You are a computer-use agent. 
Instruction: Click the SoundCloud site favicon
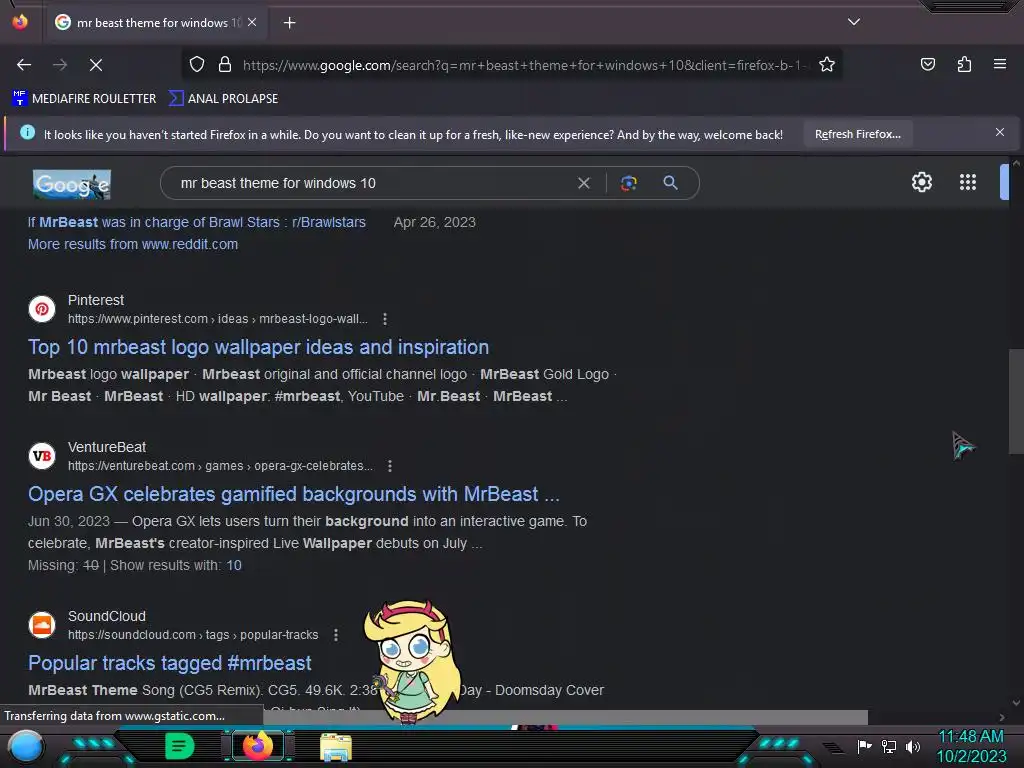[x=42, y=625]
